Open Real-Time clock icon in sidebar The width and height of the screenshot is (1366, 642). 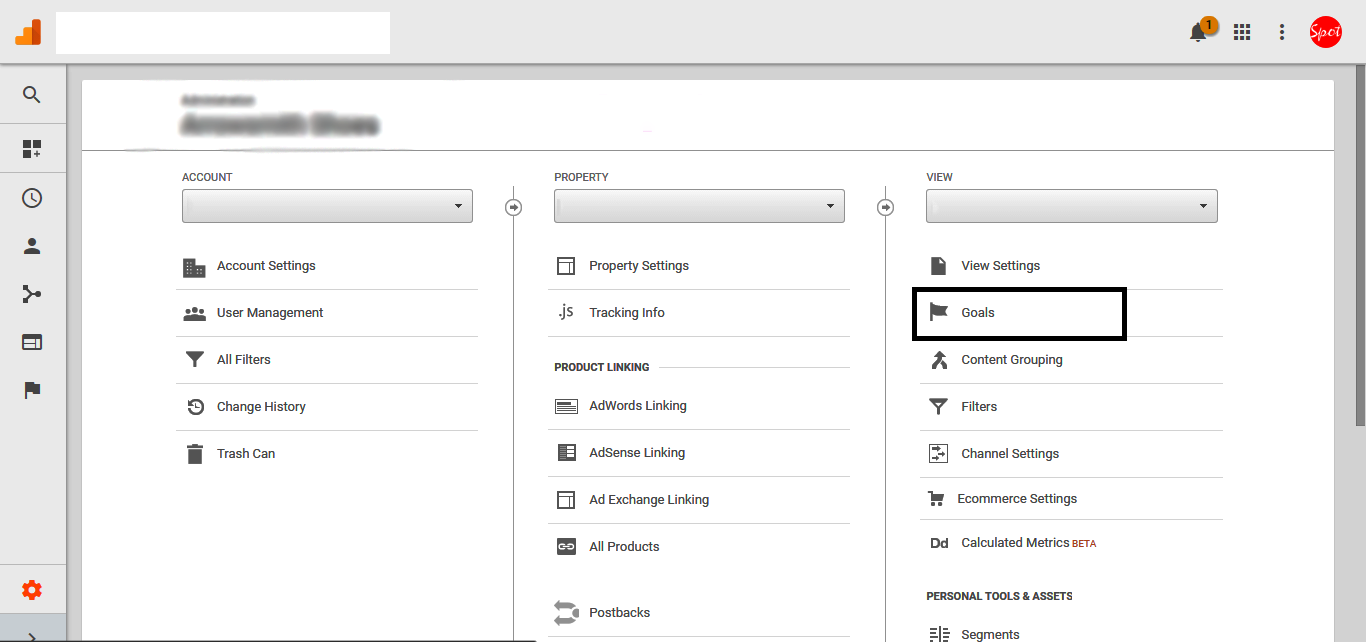(x=32, y=198)
